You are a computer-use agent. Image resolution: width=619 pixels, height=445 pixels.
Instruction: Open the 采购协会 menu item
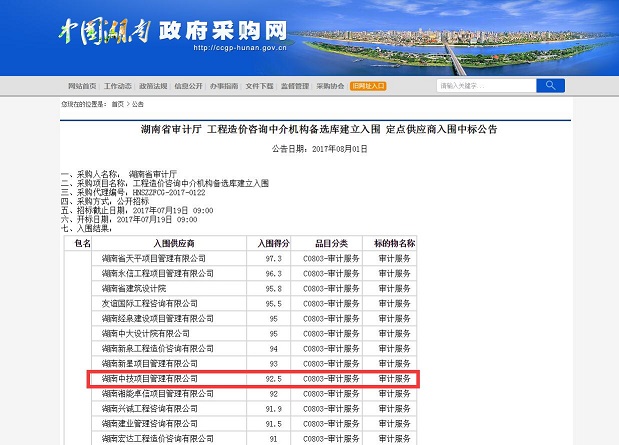click(x=330, y=86)
